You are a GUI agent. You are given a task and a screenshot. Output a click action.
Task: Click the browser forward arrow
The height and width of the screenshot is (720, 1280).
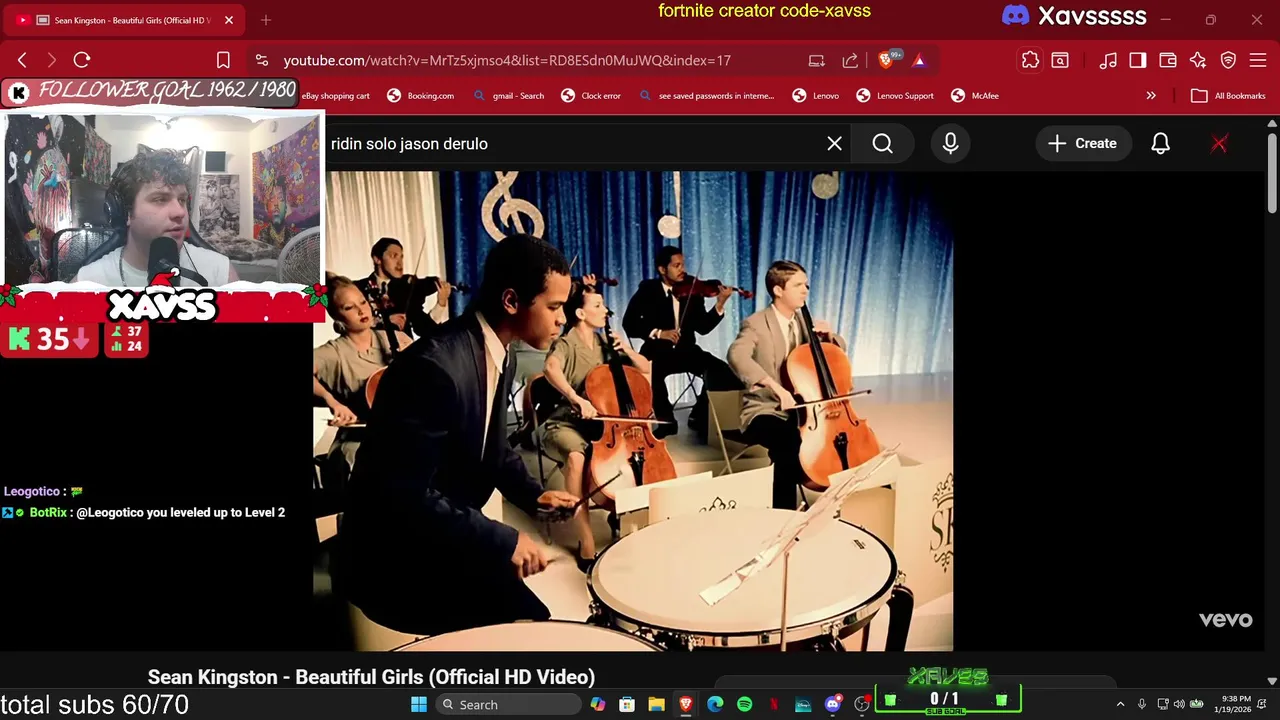tap(52, 60)
